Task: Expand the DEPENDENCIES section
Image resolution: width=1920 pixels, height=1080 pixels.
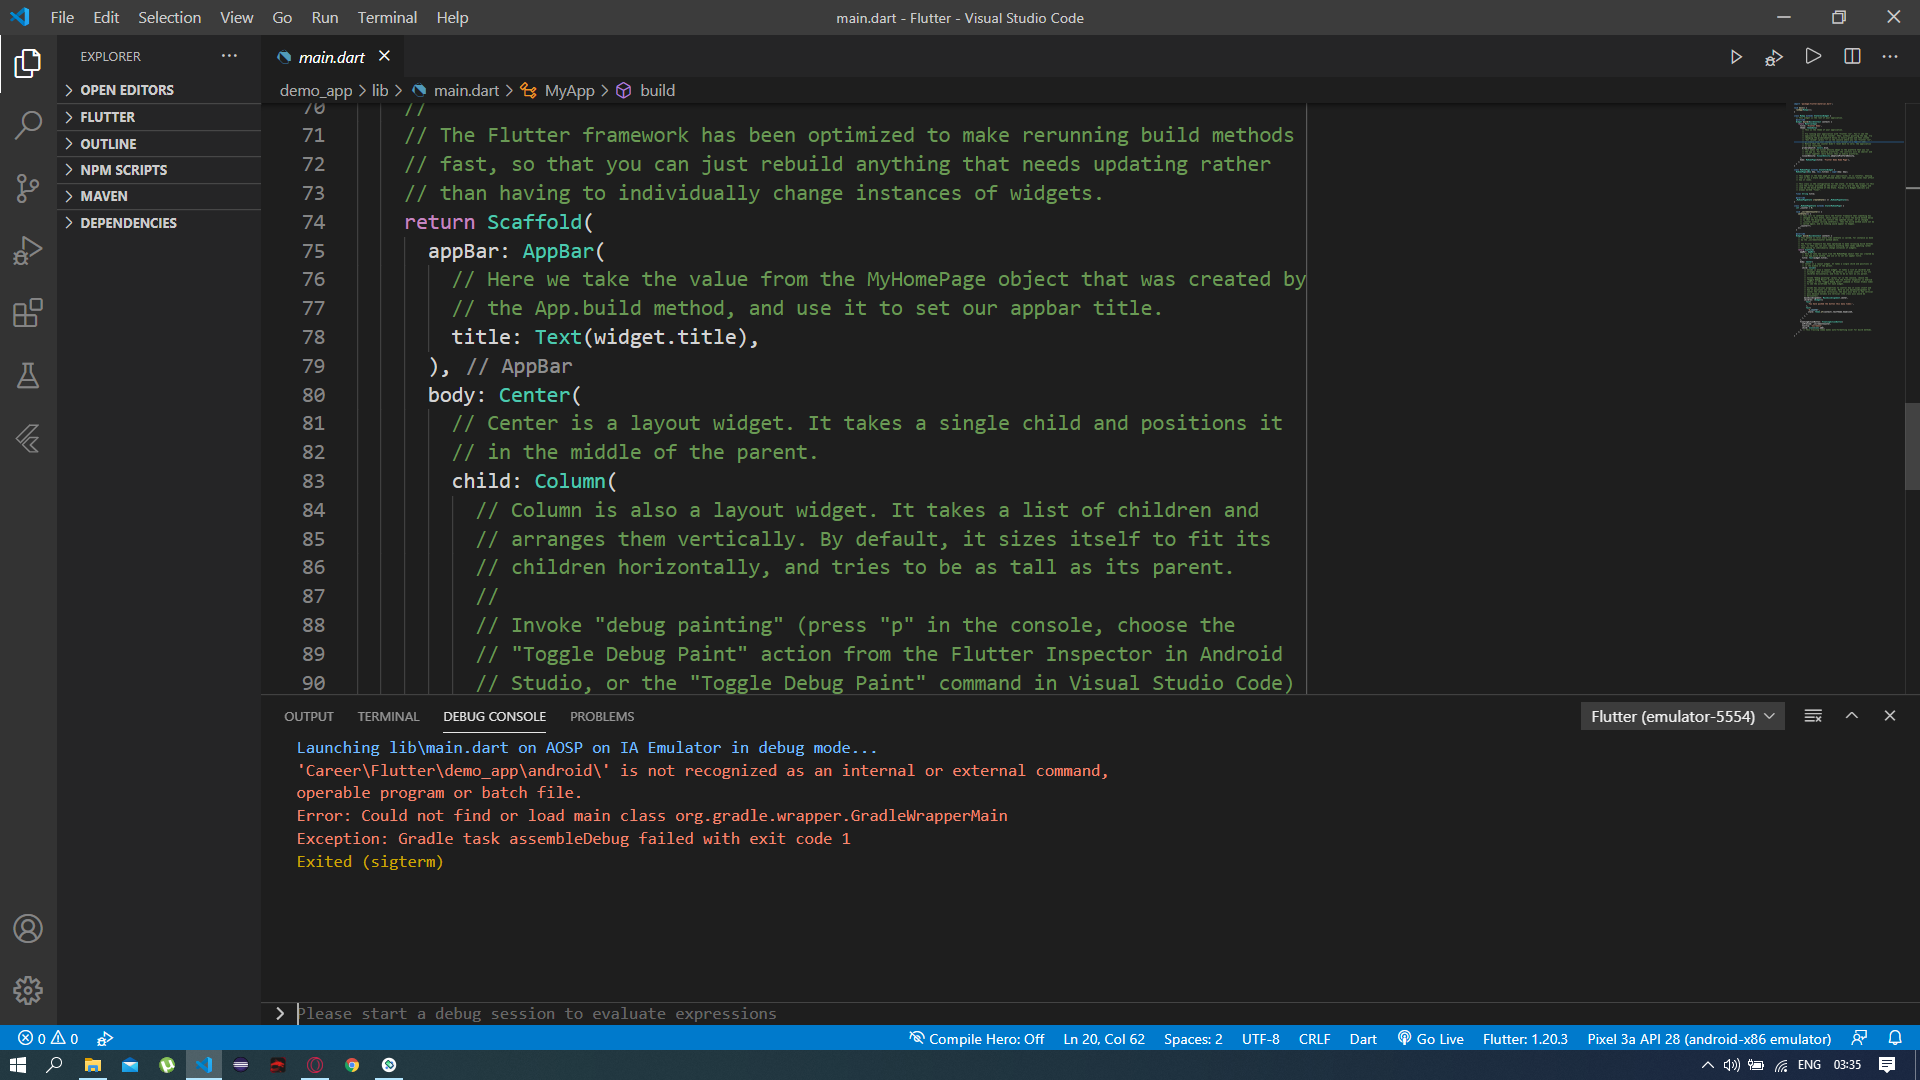Action: 160,223
